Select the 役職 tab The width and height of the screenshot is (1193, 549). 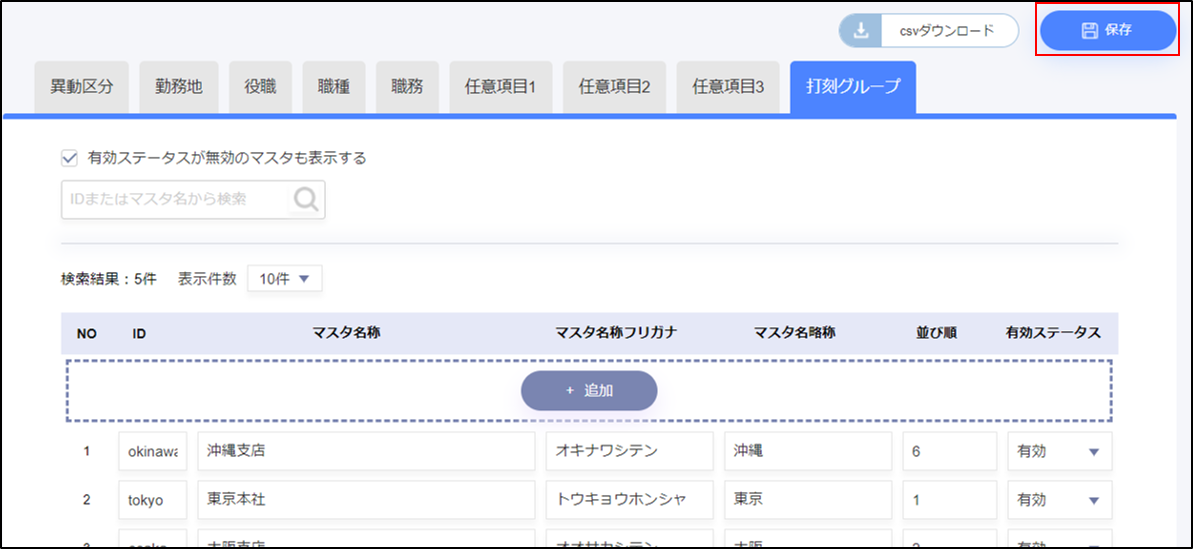[260, 87]
